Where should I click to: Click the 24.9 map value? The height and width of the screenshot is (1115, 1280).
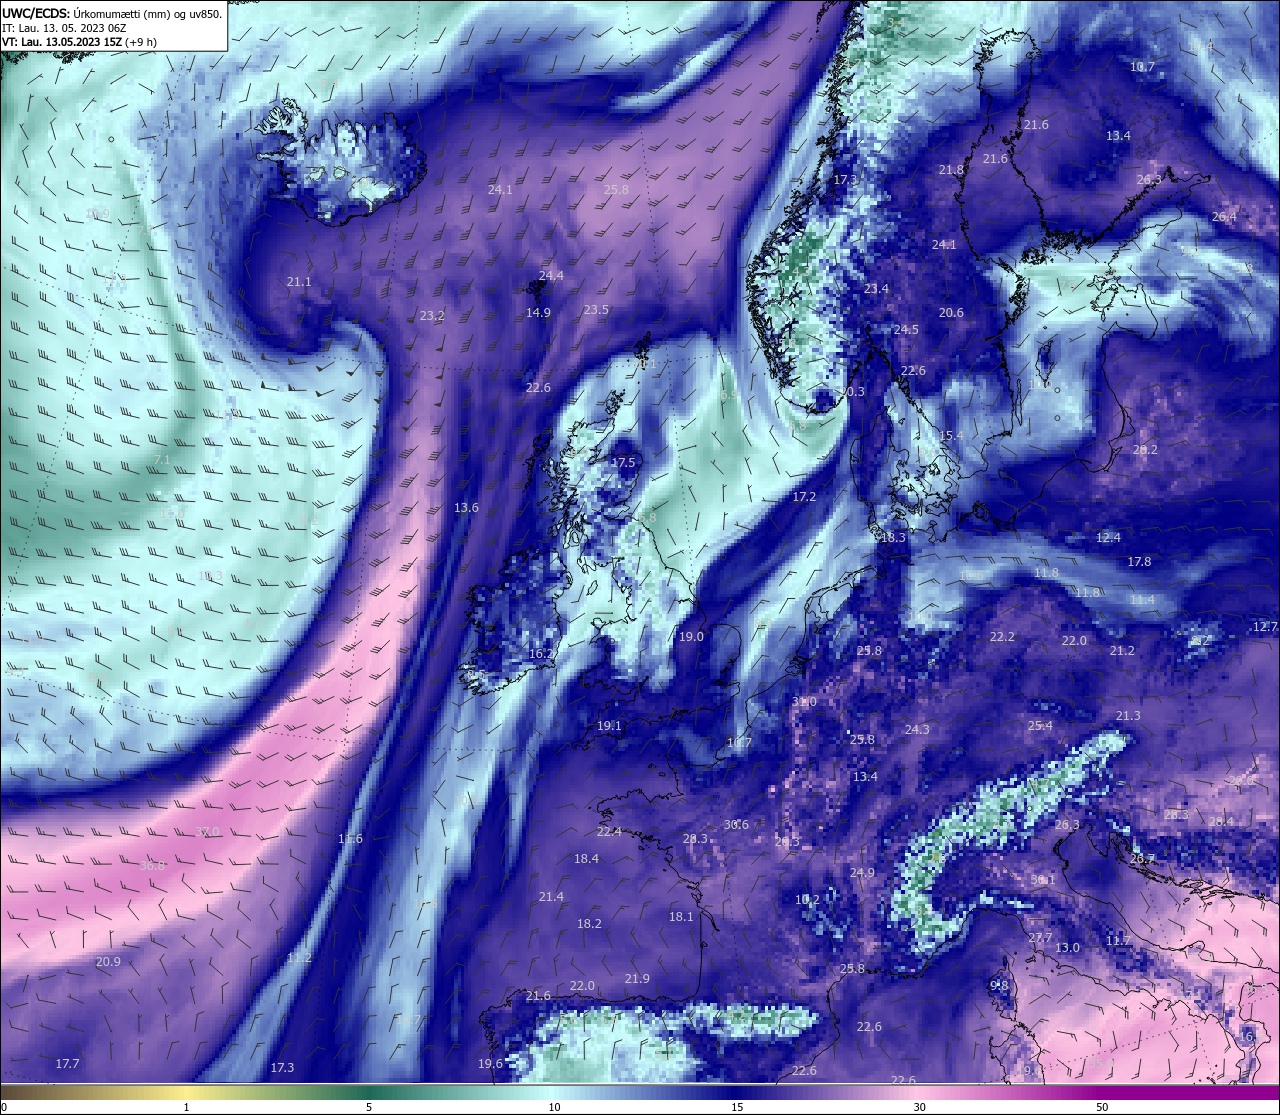pos(862,872)
